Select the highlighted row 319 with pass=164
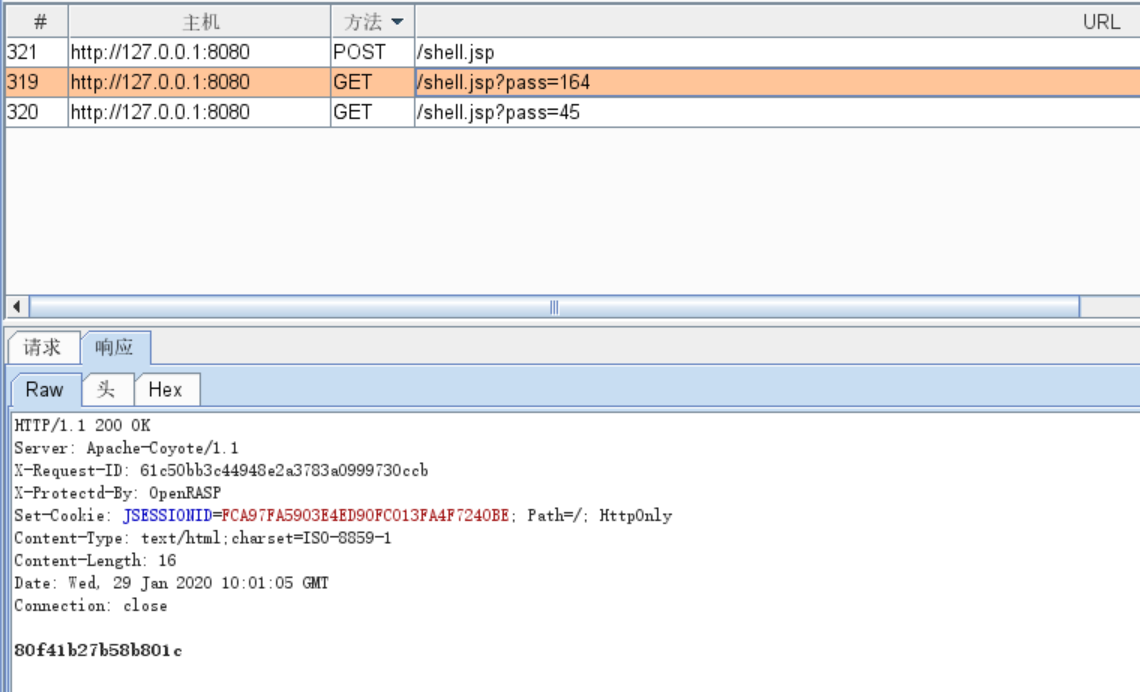 (x=573, y=82)
